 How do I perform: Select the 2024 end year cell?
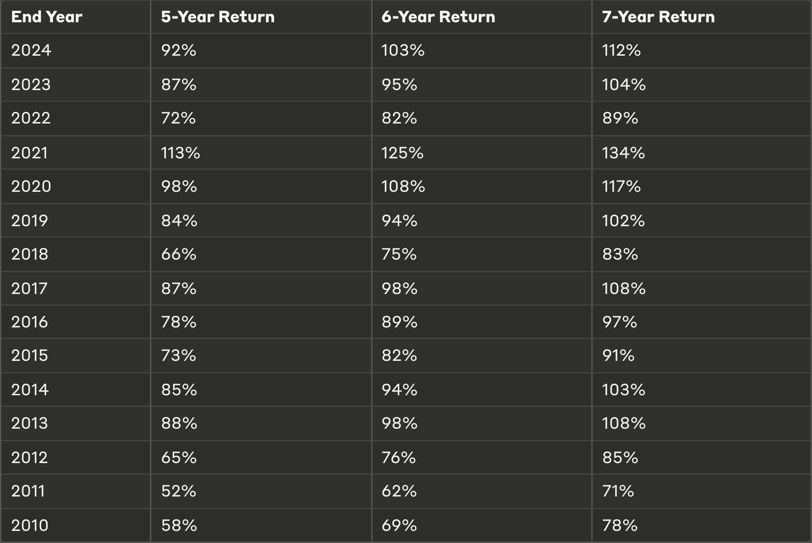tap(31, 51)
